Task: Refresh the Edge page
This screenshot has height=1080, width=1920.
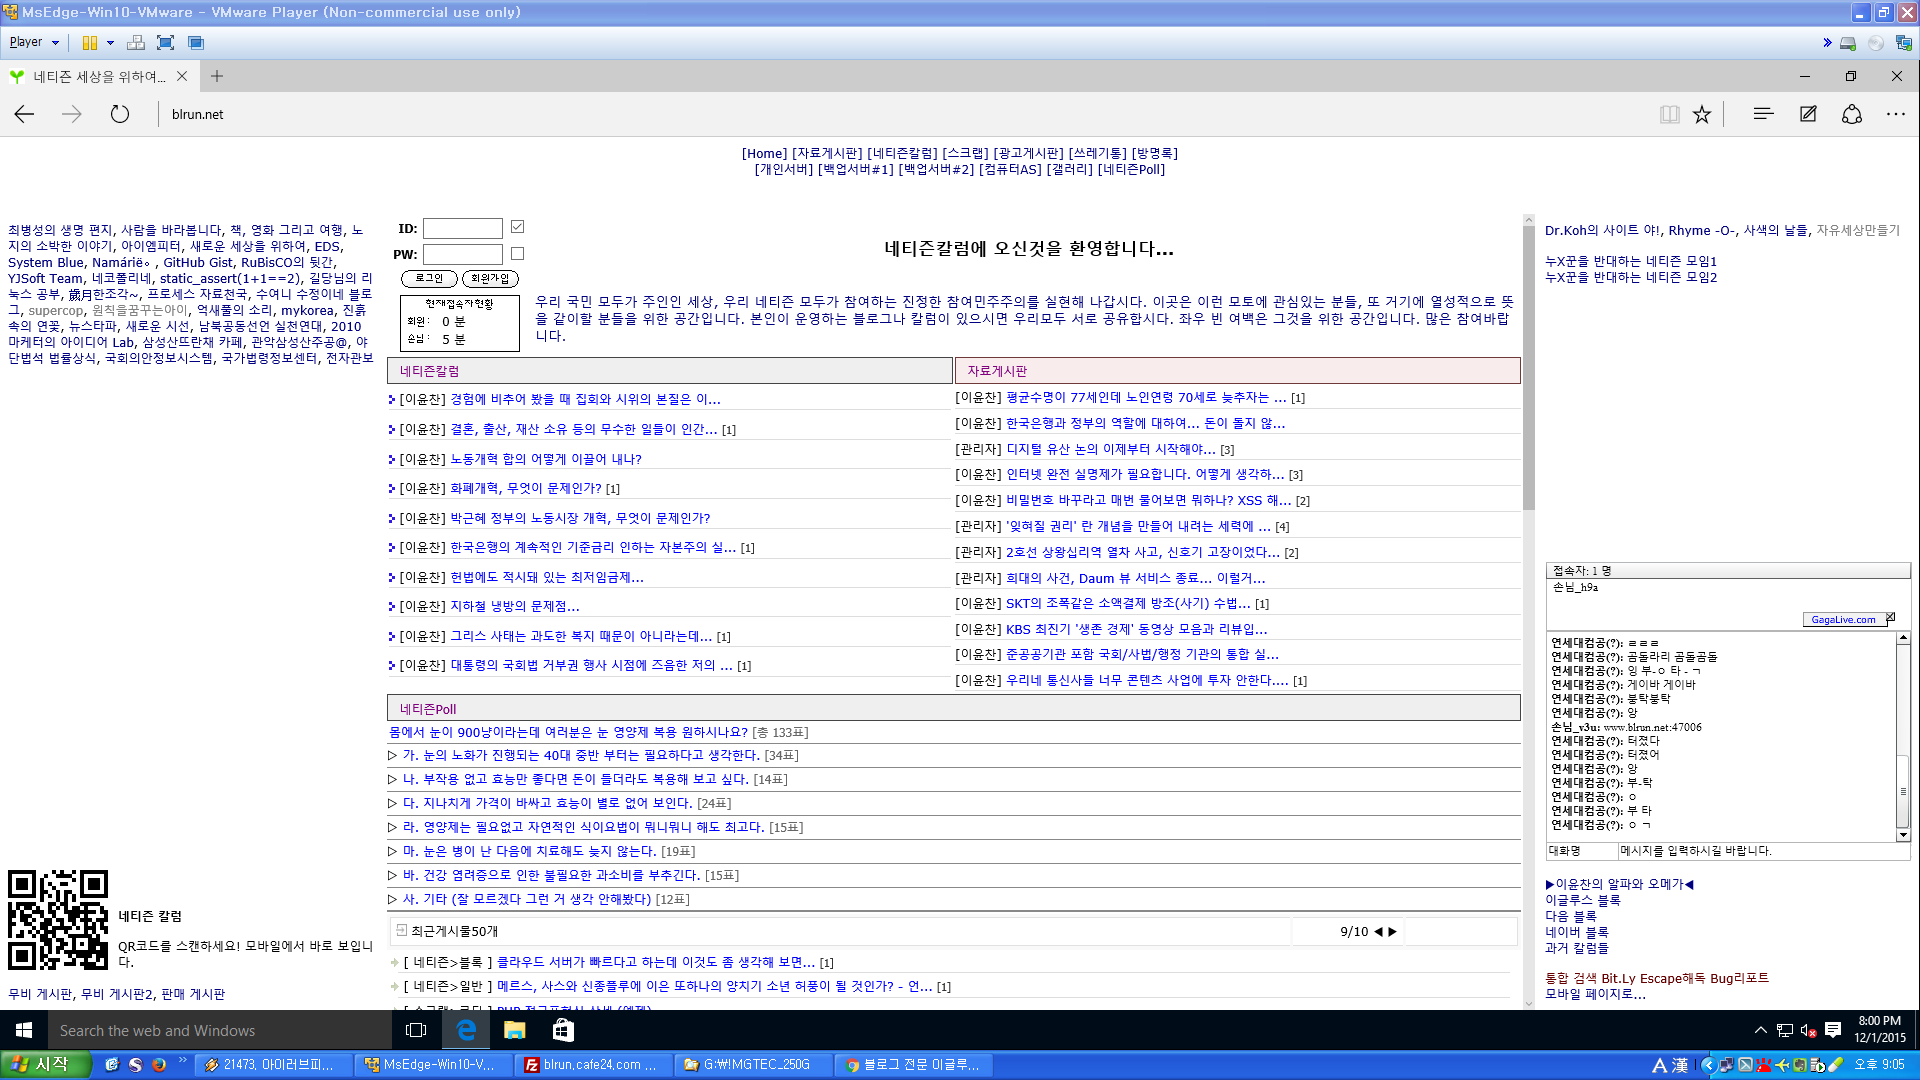Action: 120,114
